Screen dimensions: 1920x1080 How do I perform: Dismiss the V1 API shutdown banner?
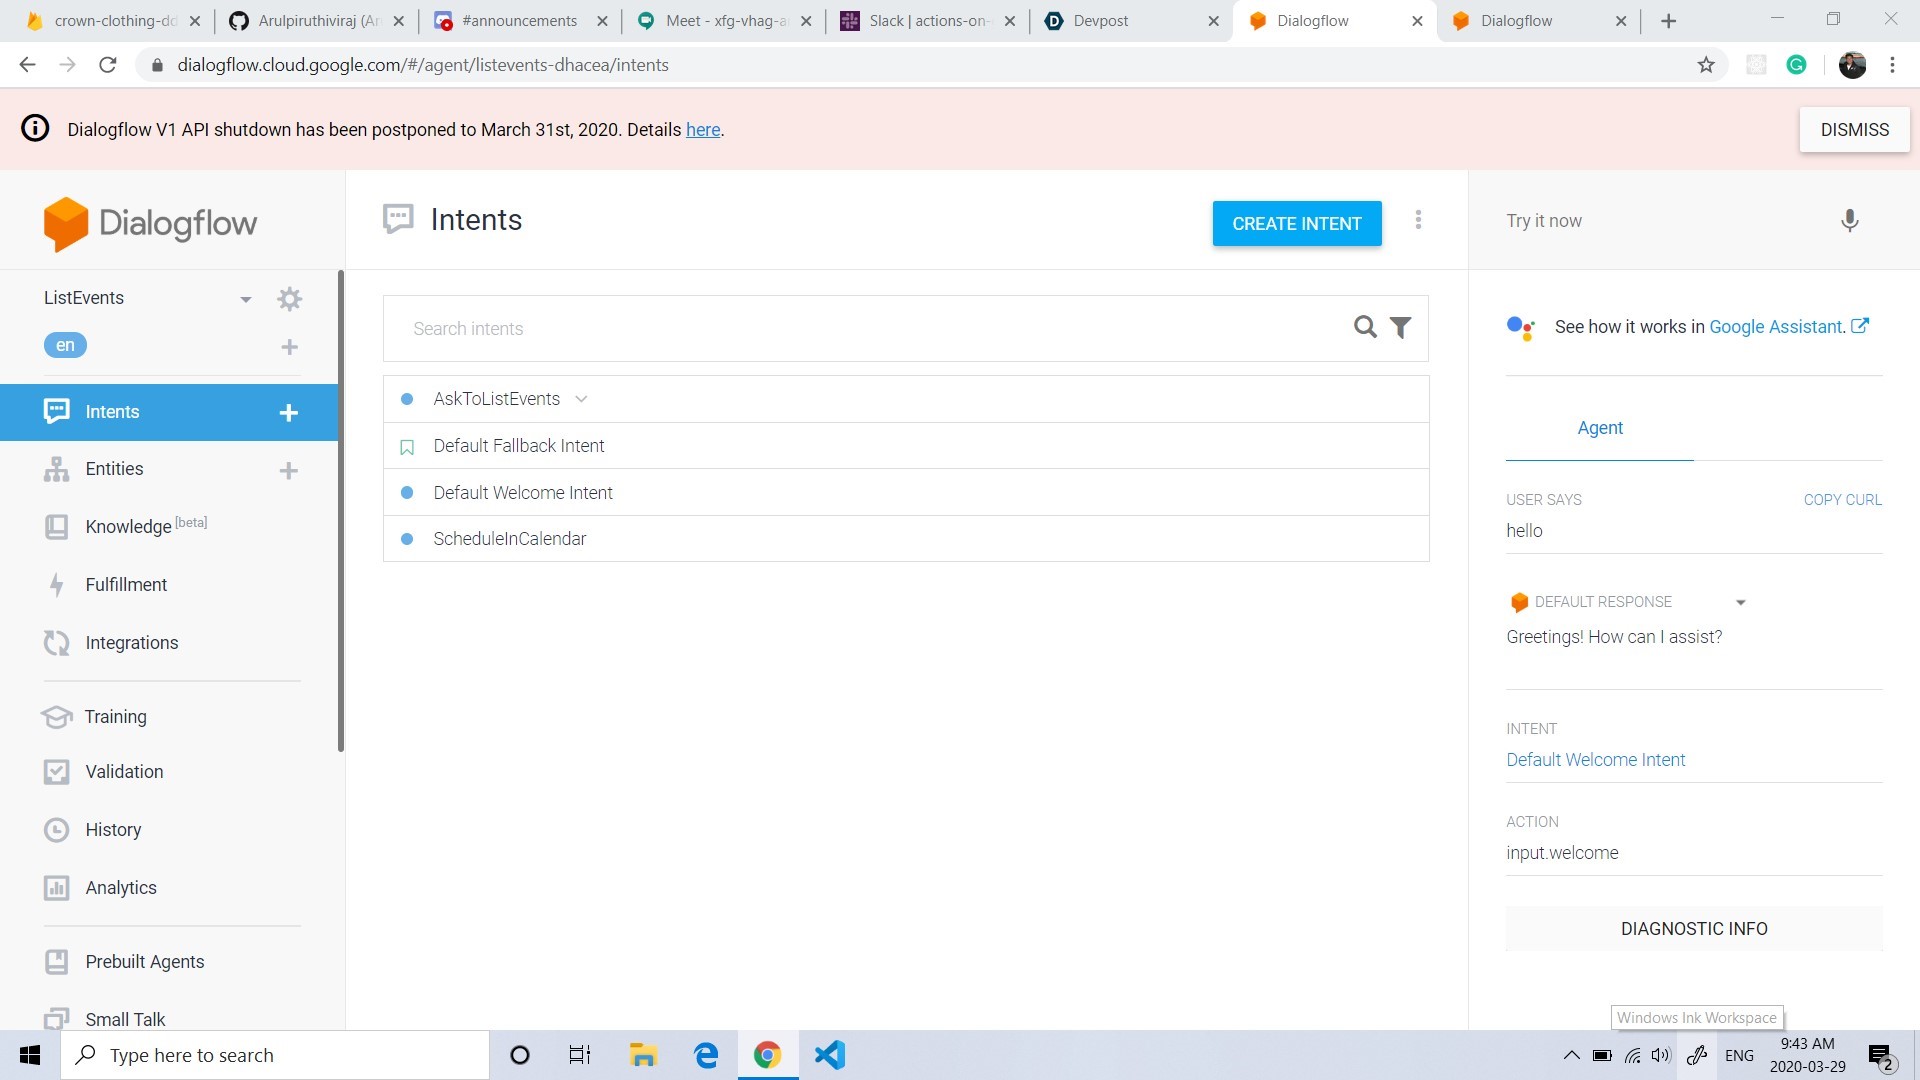pos(1853,130)
